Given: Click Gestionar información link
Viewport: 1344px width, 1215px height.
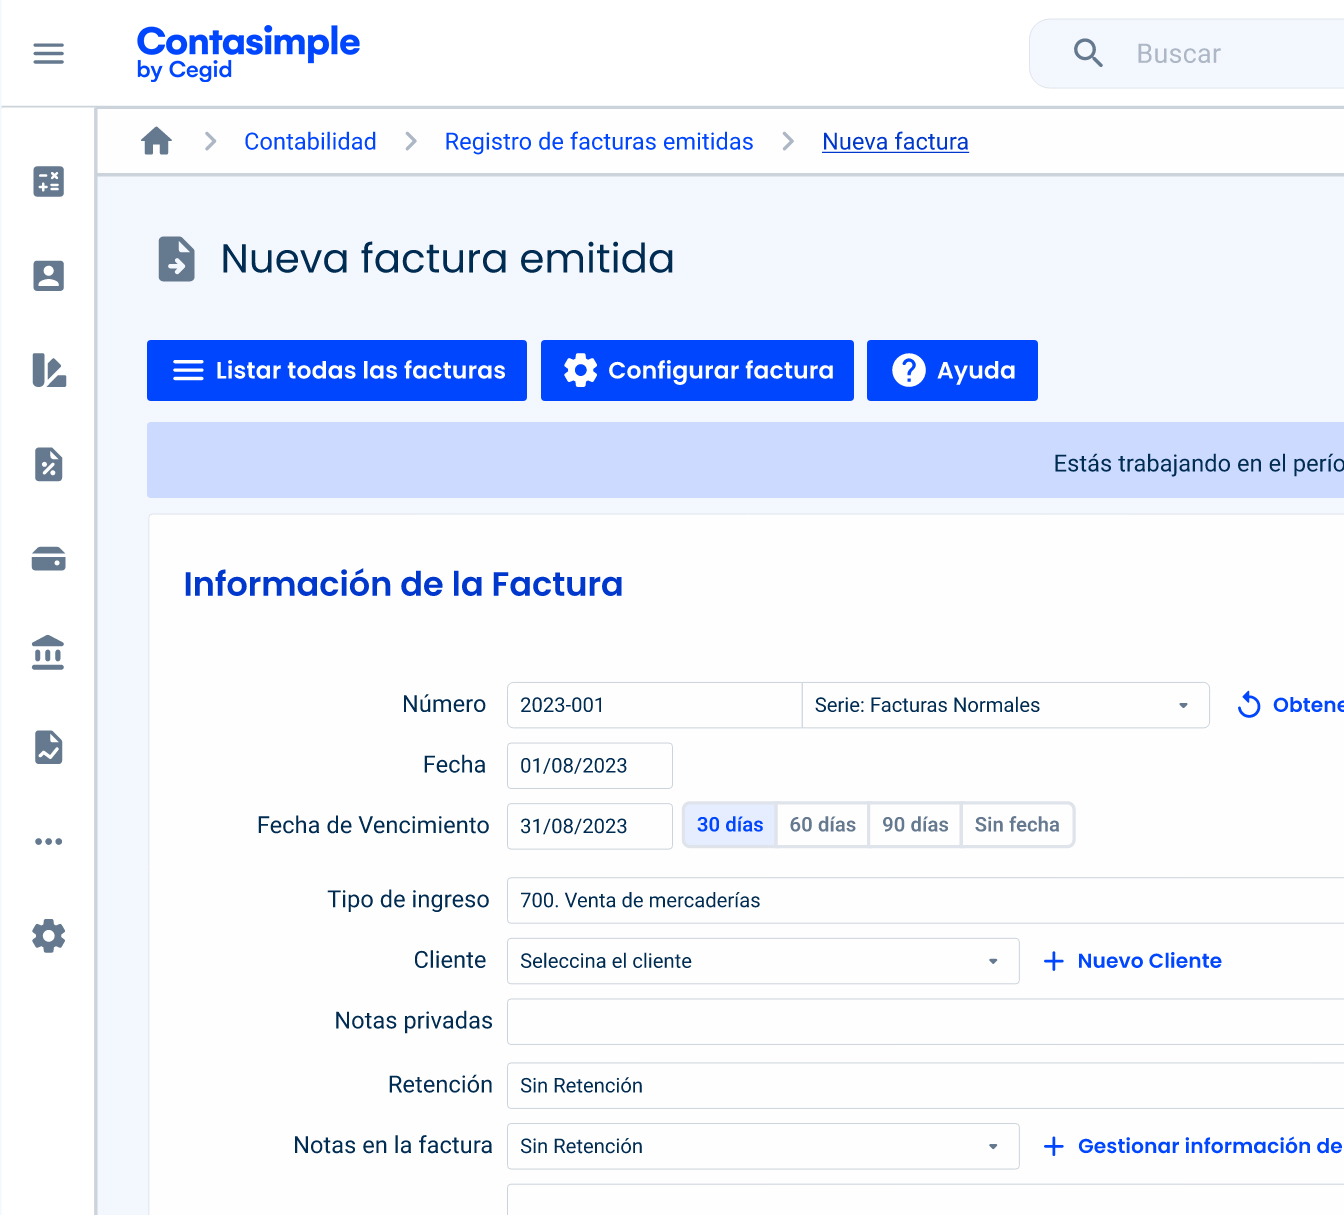Looking at the screenshot, I should click(x=1193, y=1146).
